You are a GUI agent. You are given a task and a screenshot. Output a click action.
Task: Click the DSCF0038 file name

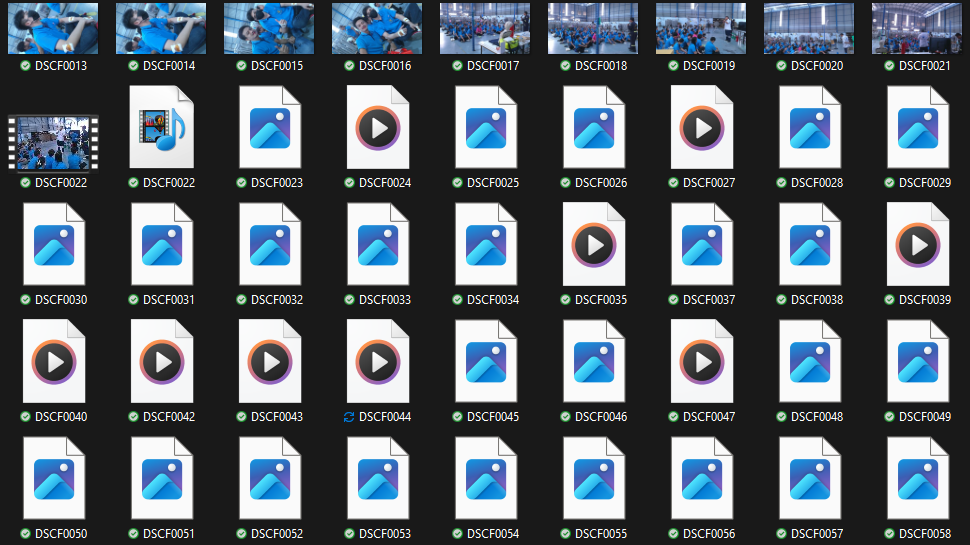click(x=817, y=299)
